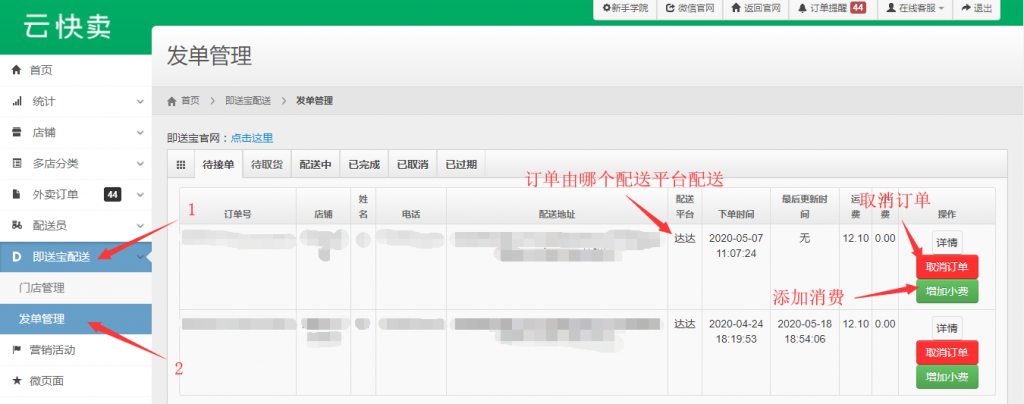Switch to the 已完成 tab
The width and height of the screenshot is (1024, 404).
coord(364,165)
